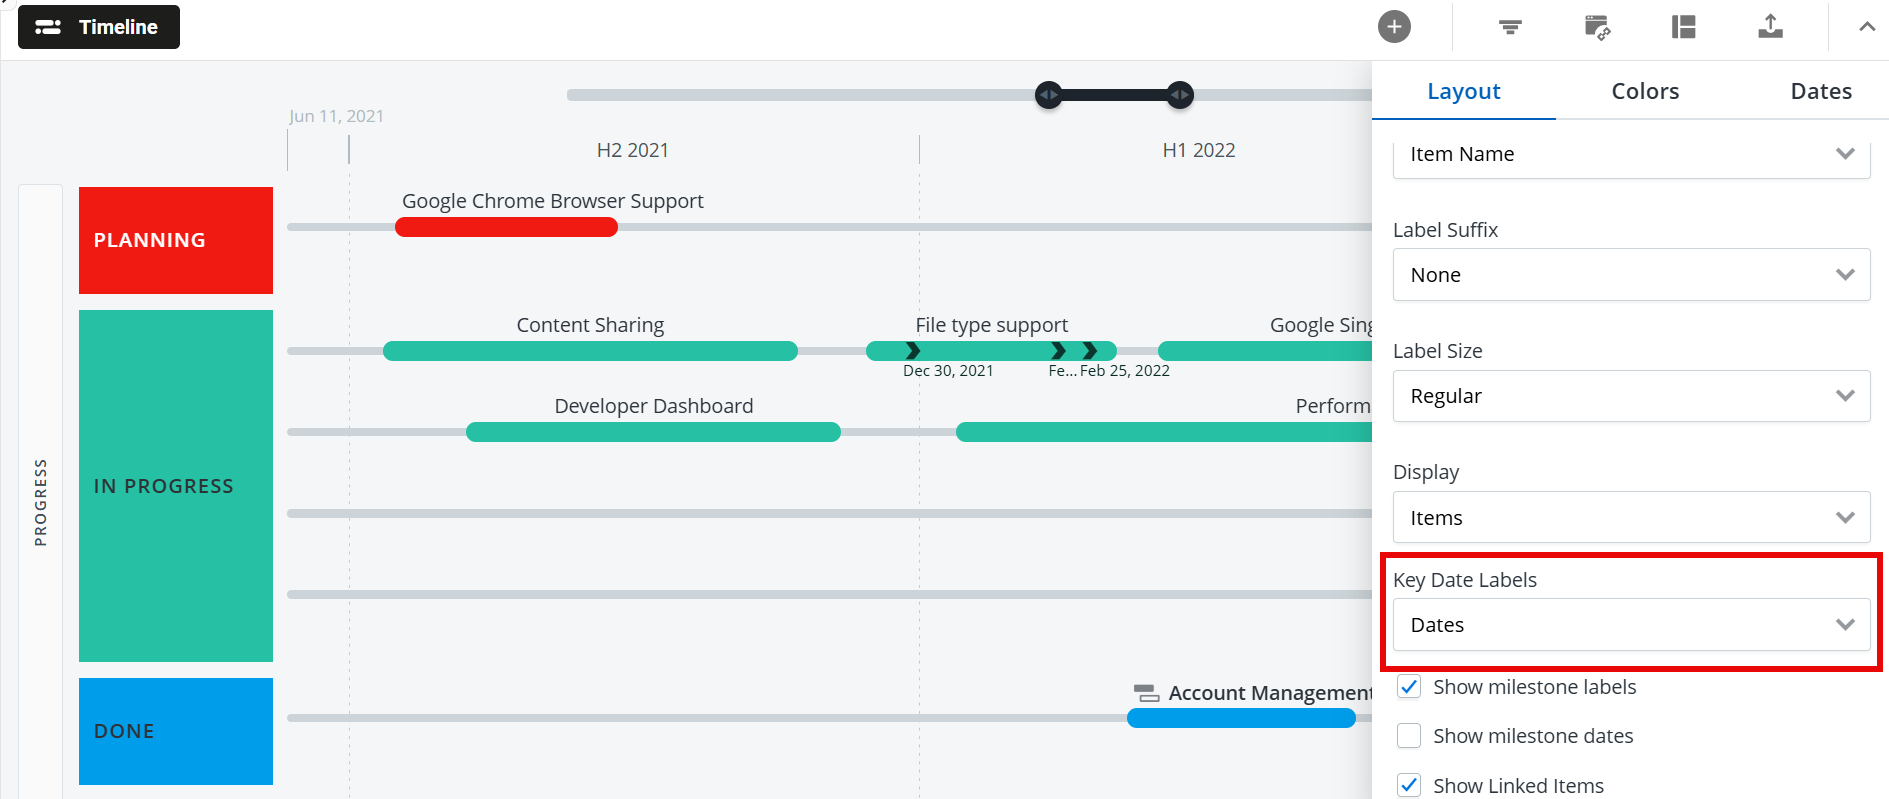
Task: Open the Dates tab
Action: [x=1821, y=91]
